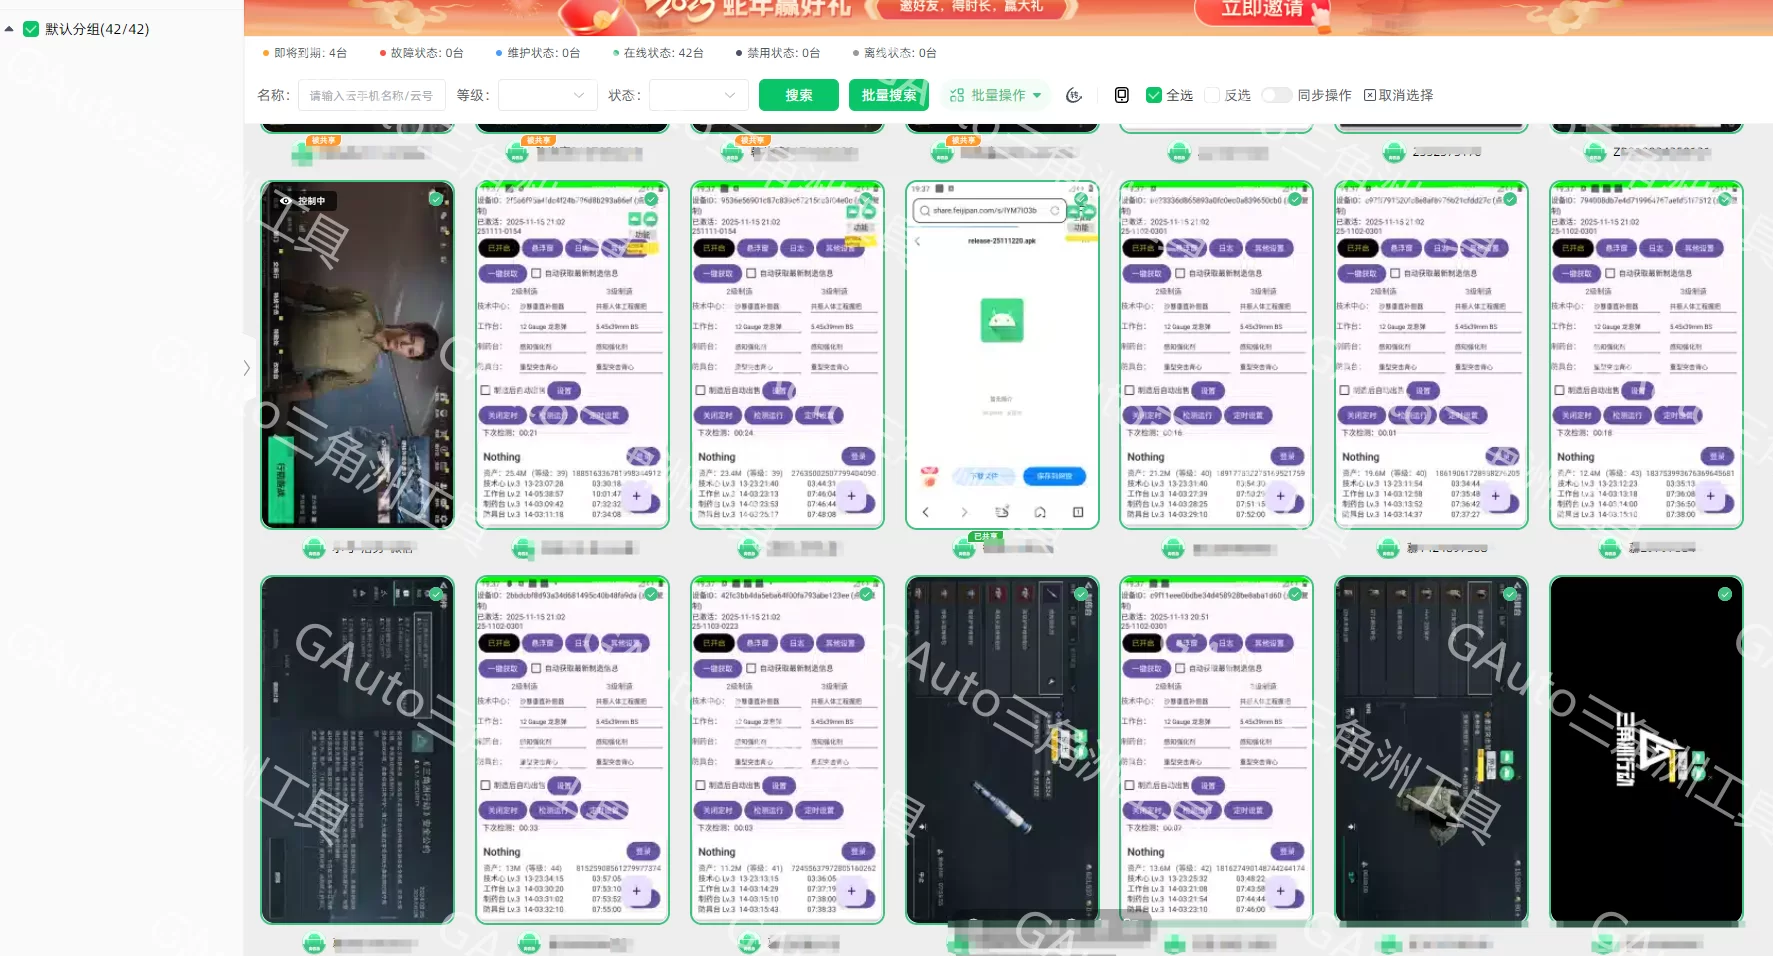Click device icon under fourth top-row thumbnail
Viewport: 1773px width, 956px height.
point(942,153)
